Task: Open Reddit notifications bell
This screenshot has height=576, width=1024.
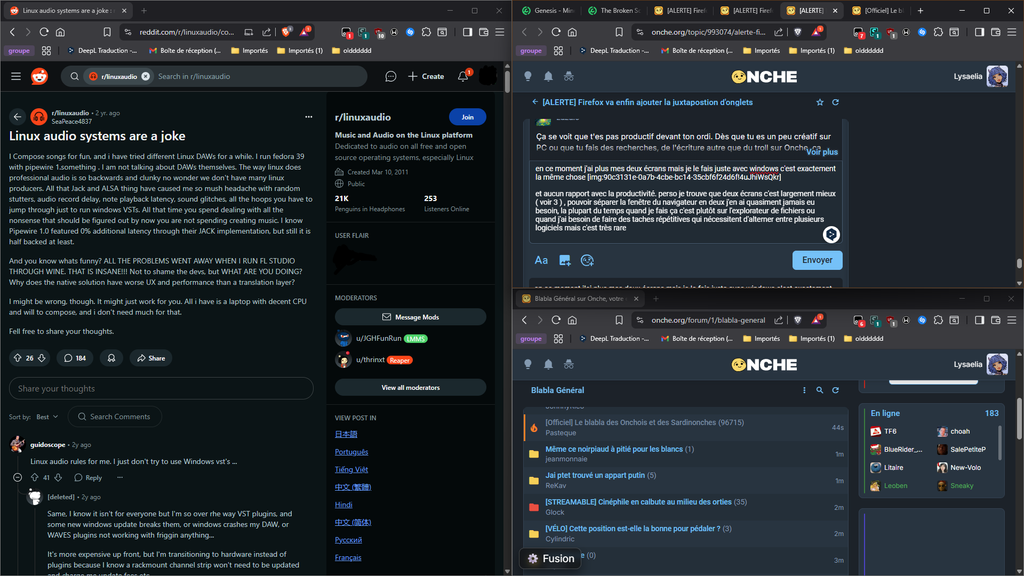Action: coord(463,76)
